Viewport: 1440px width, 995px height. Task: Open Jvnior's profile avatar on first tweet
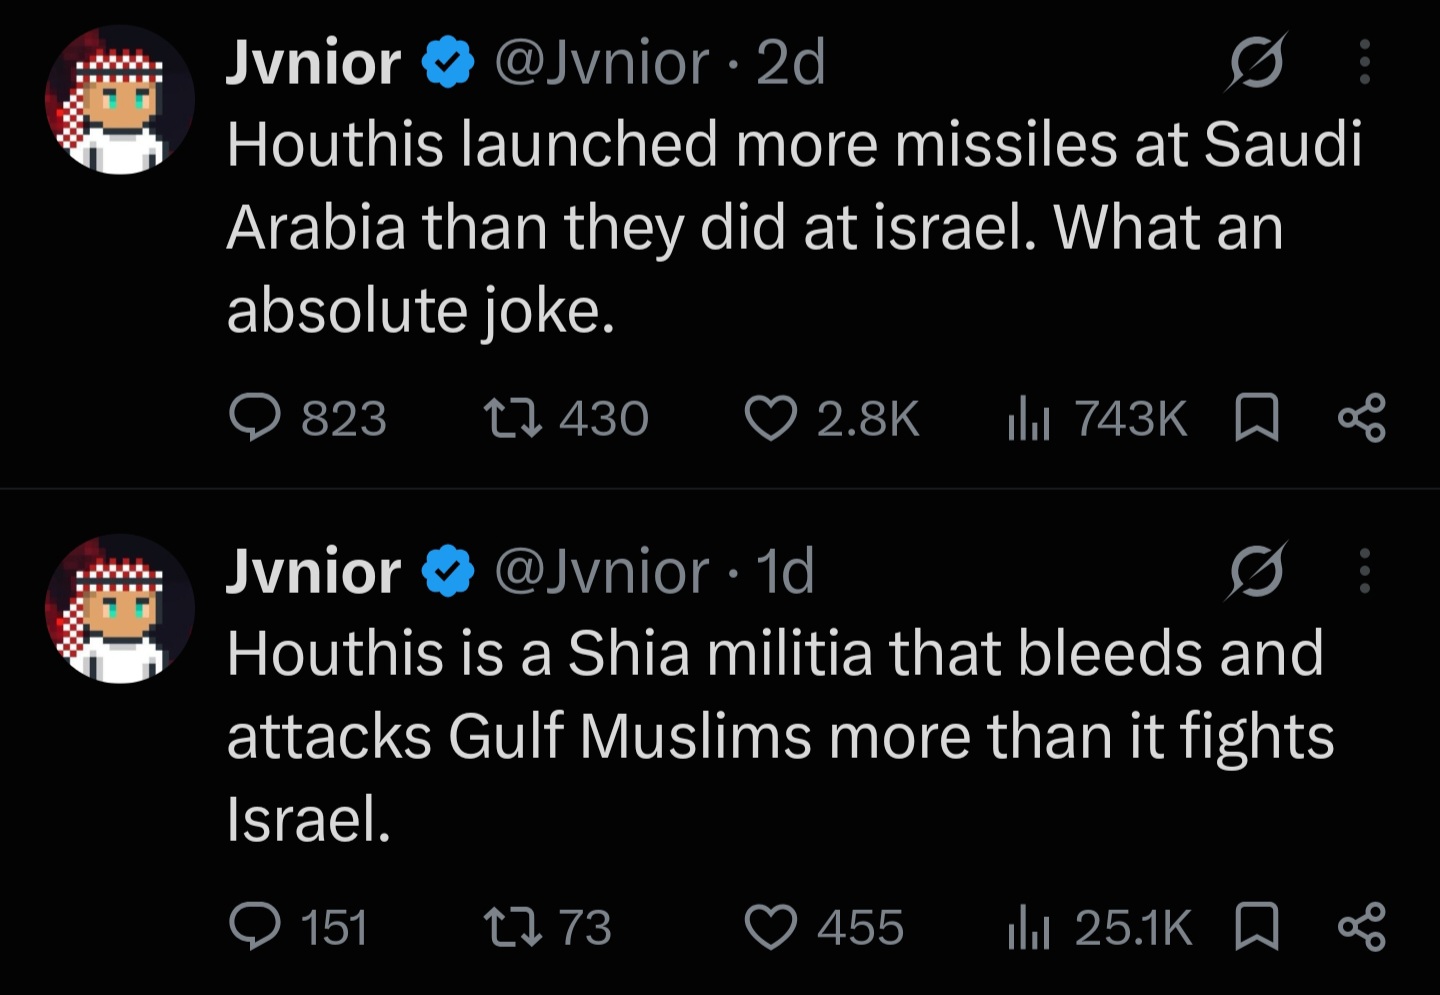[120, 100]
